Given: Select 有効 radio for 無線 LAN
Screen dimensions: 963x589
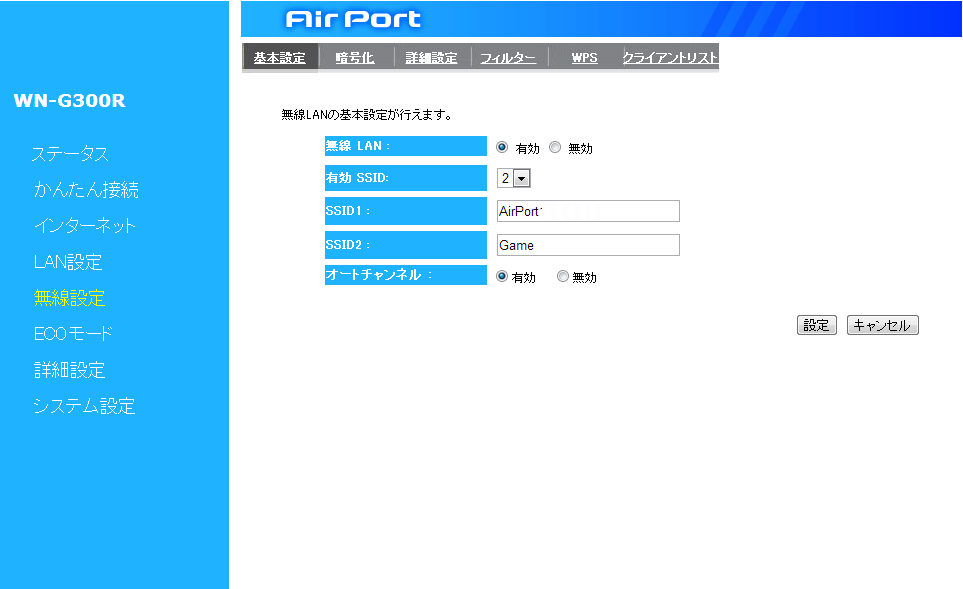Looking at the screenshot, I should [503, 147].
